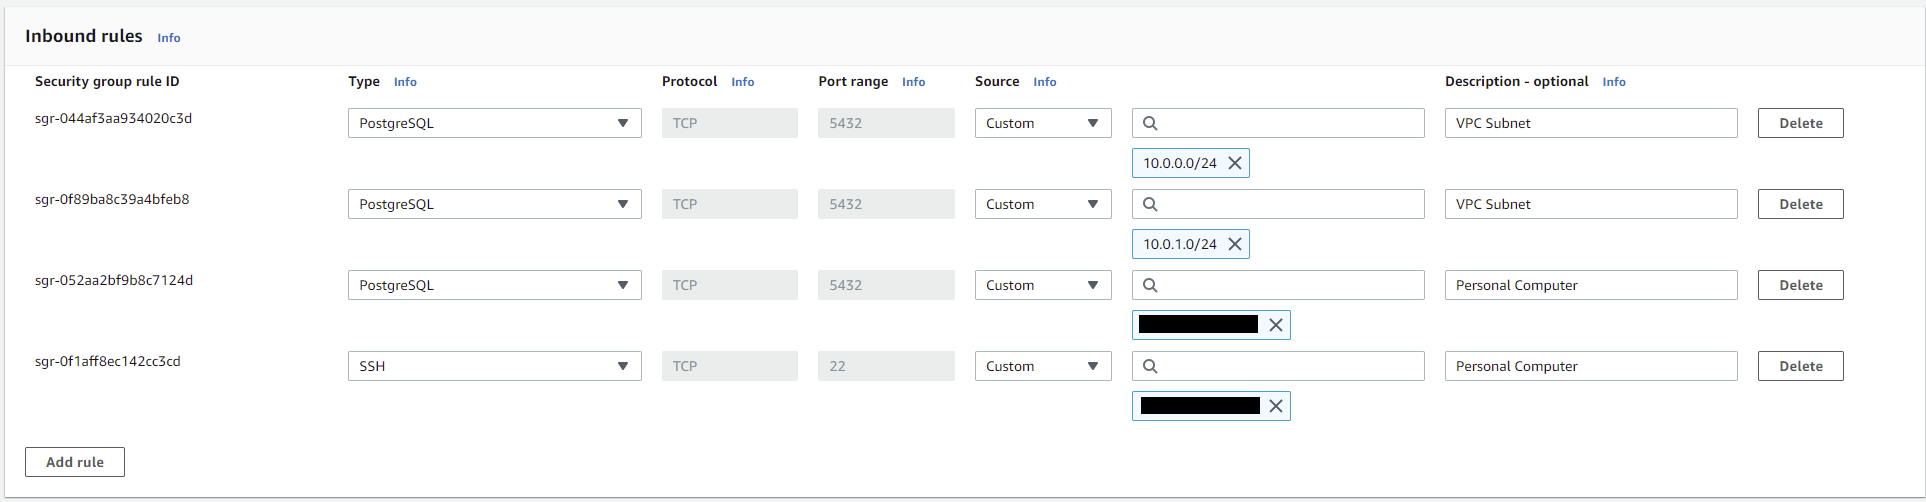Delete the SSH inbound rule
This screenshot has width=1926, height=502.
[1800, 366]
